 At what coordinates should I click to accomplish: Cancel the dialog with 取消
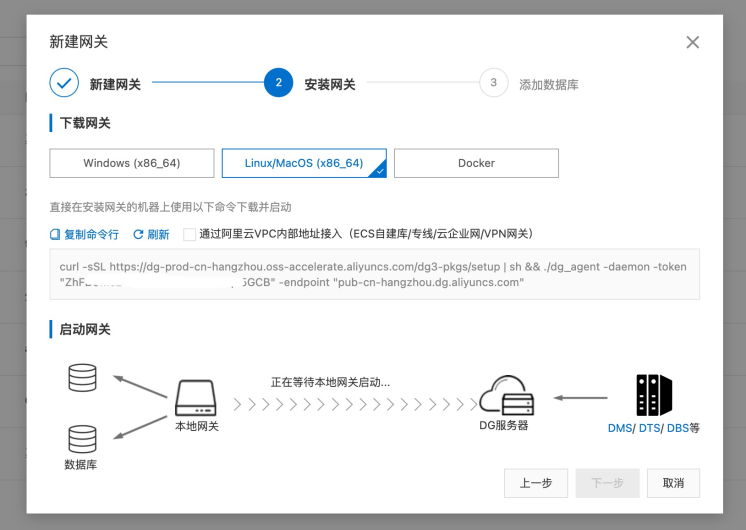(673, 483)
